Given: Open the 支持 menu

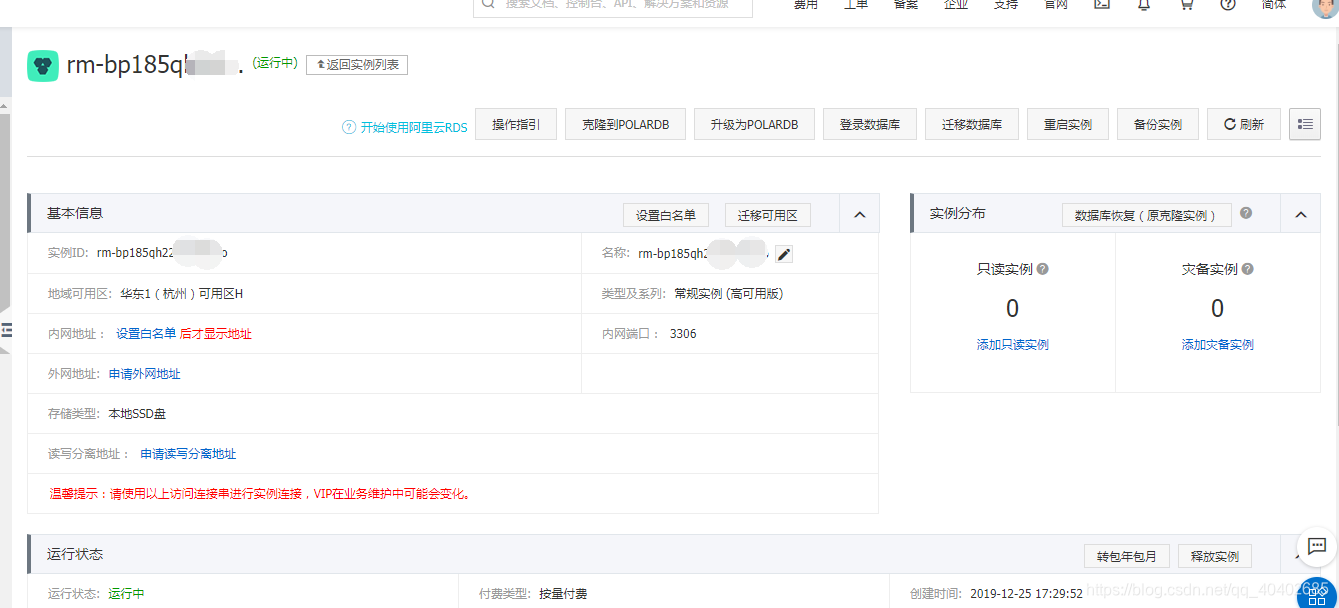Looking at the screenshot, I should (x=1006, y=4).
